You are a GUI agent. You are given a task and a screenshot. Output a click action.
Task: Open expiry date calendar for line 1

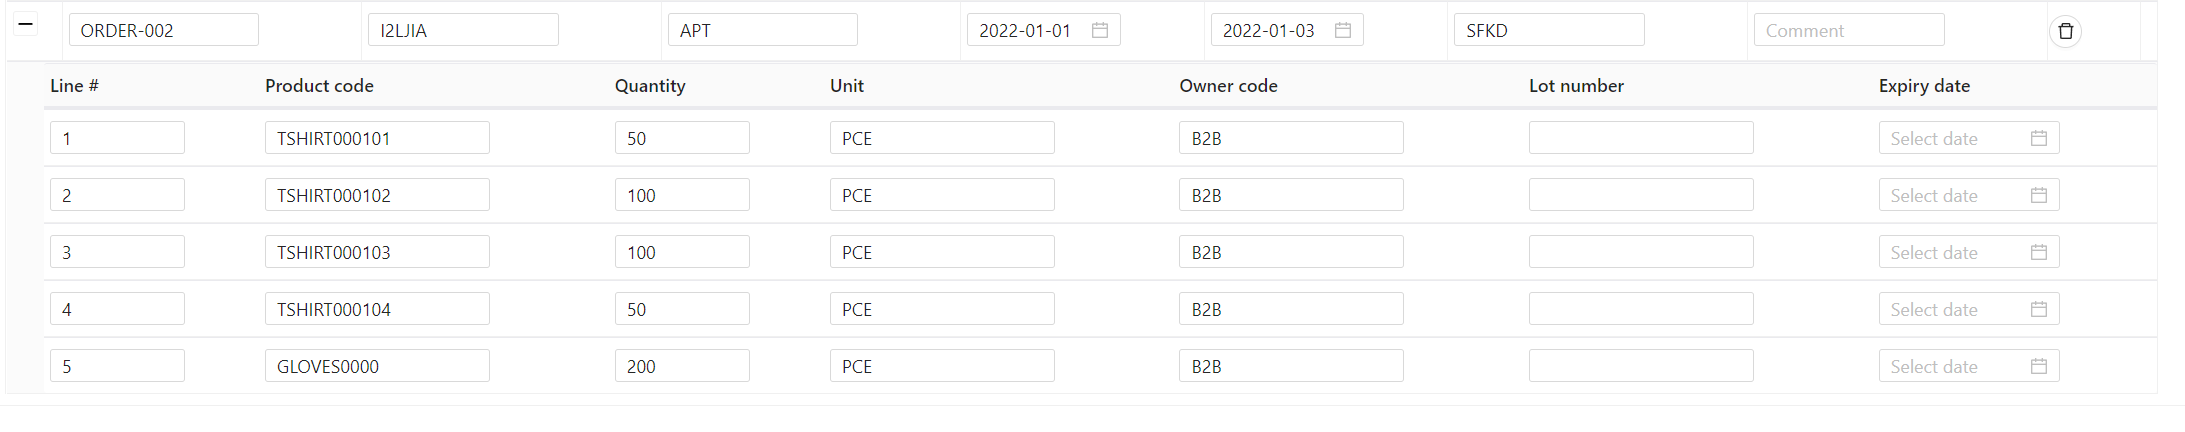pos(2038,138)
